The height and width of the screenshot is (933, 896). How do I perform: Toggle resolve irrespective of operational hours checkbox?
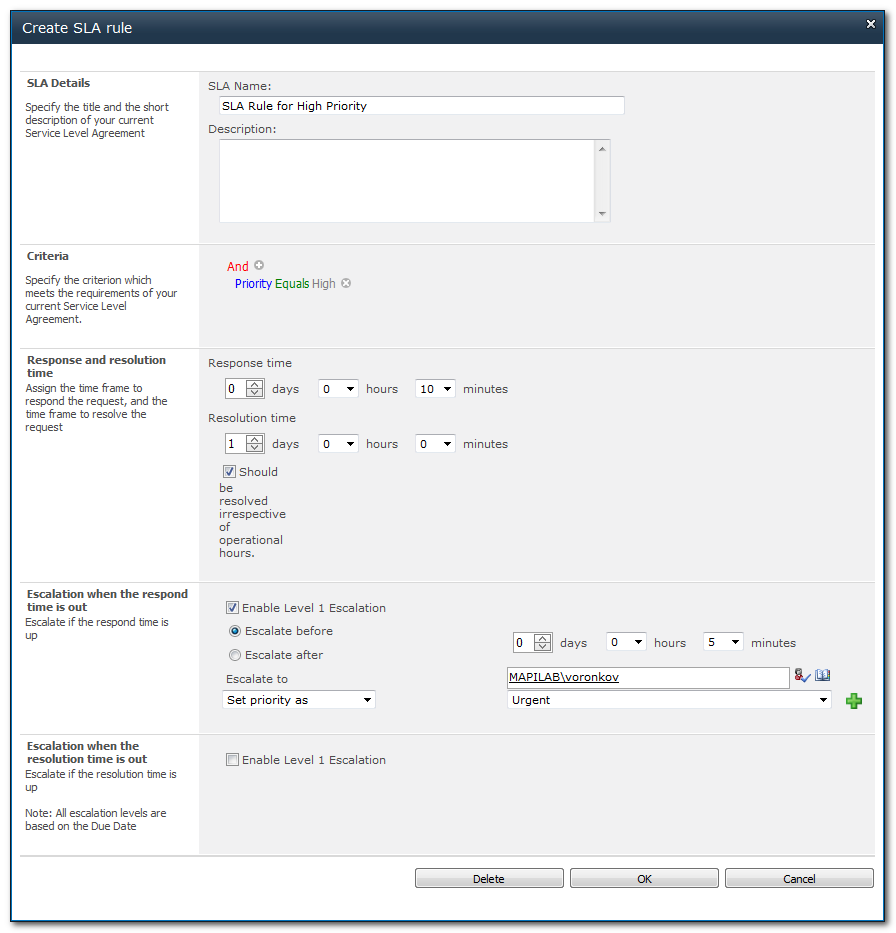pos(230,472)
